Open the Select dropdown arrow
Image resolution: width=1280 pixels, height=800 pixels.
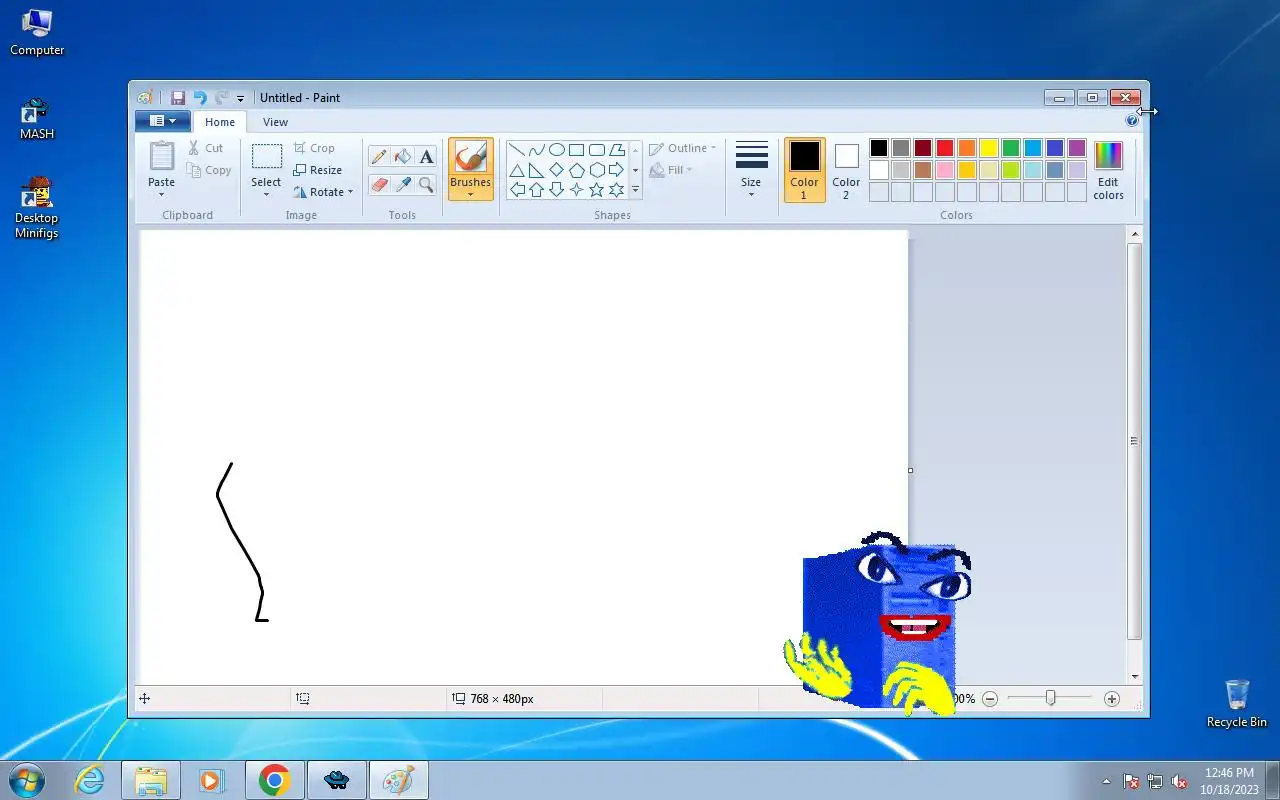click(266, 194)
